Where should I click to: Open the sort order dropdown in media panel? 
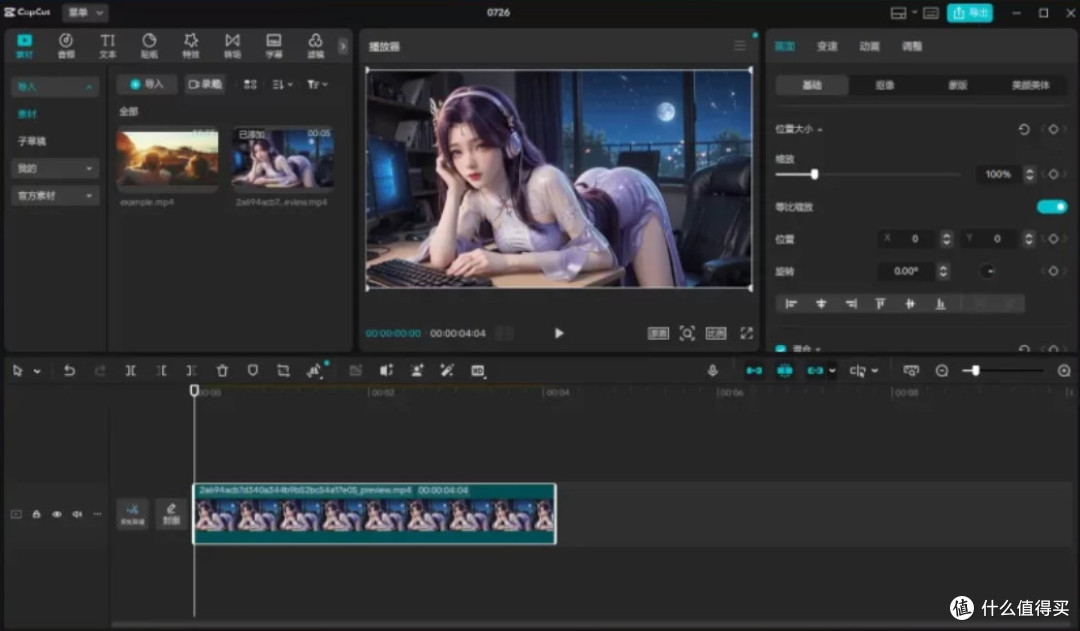click(x=282, y=84)
